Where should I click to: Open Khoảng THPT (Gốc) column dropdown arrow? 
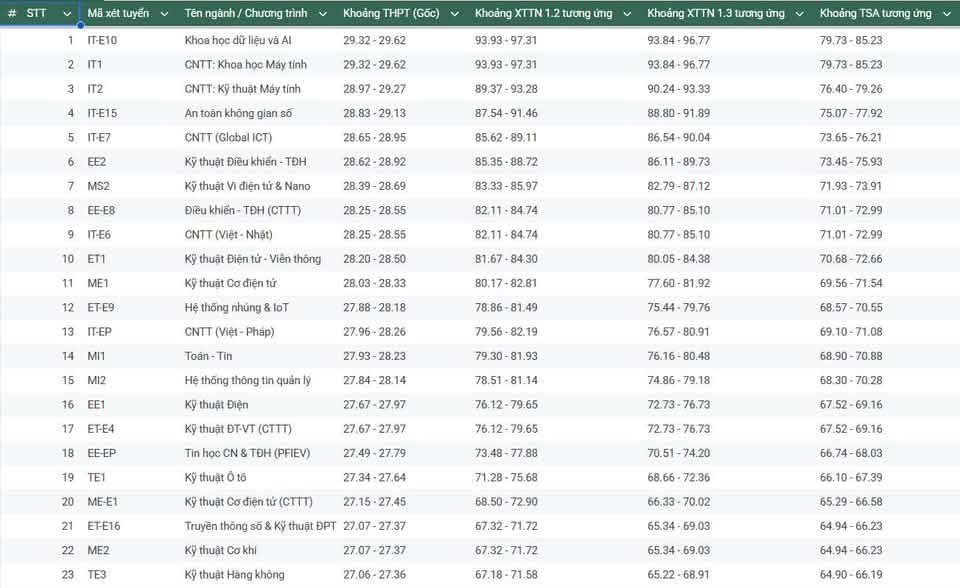pos(454,13)
